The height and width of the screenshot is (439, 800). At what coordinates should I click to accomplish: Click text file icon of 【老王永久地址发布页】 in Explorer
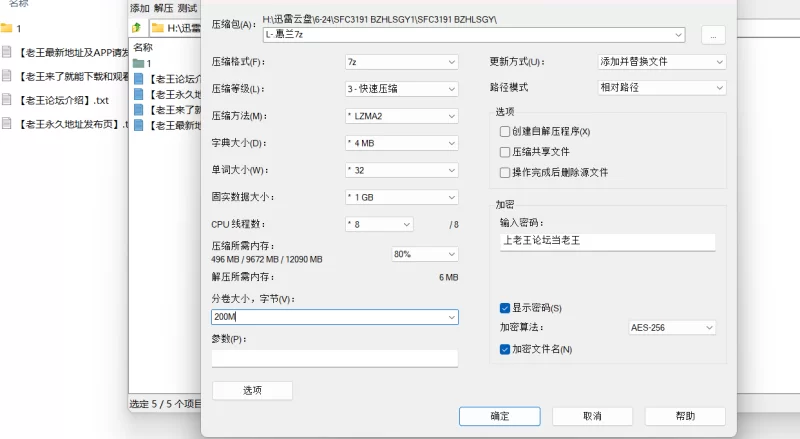[7, 124]
